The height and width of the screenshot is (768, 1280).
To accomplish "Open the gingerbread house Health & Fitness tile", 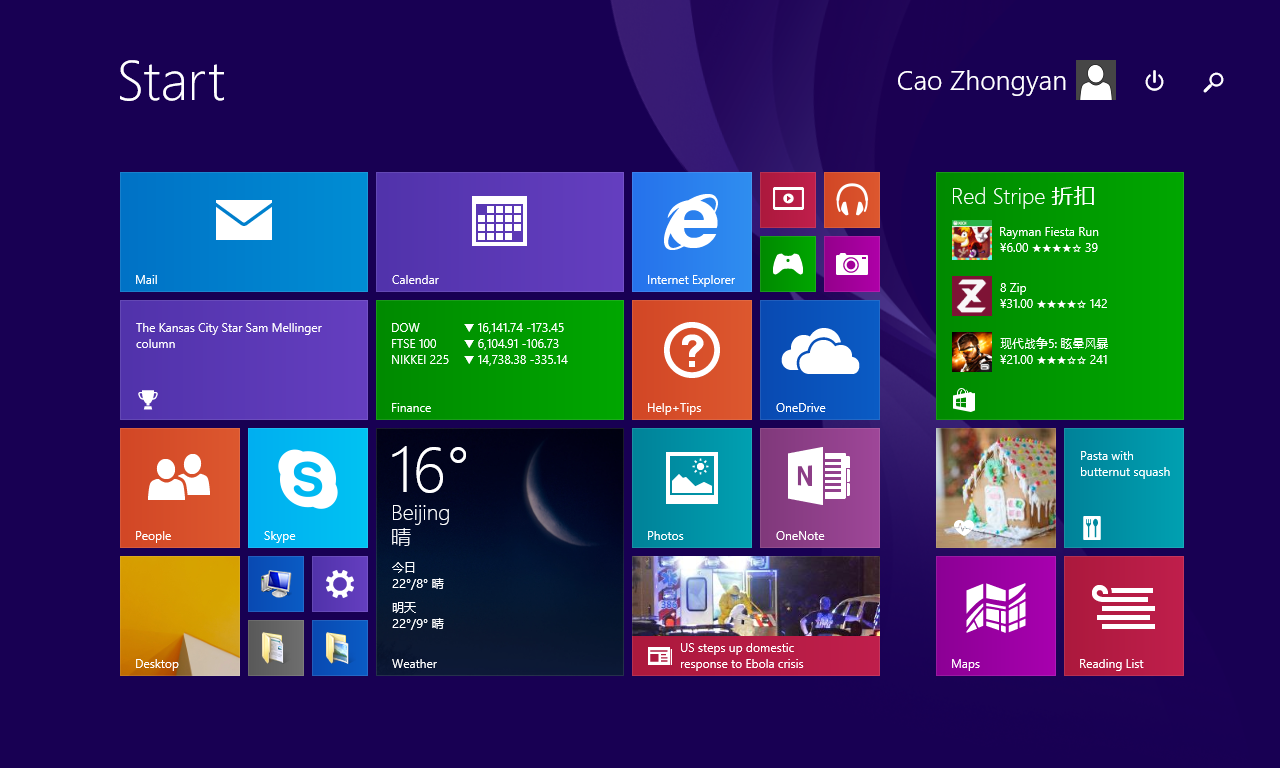I will (996, 488).
